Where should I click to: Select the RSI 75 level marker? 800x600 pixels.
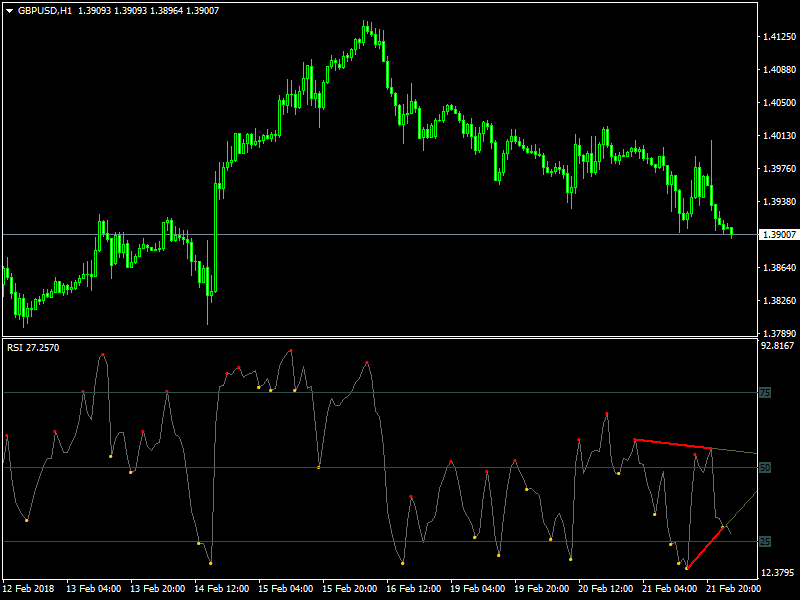point(764,393)
